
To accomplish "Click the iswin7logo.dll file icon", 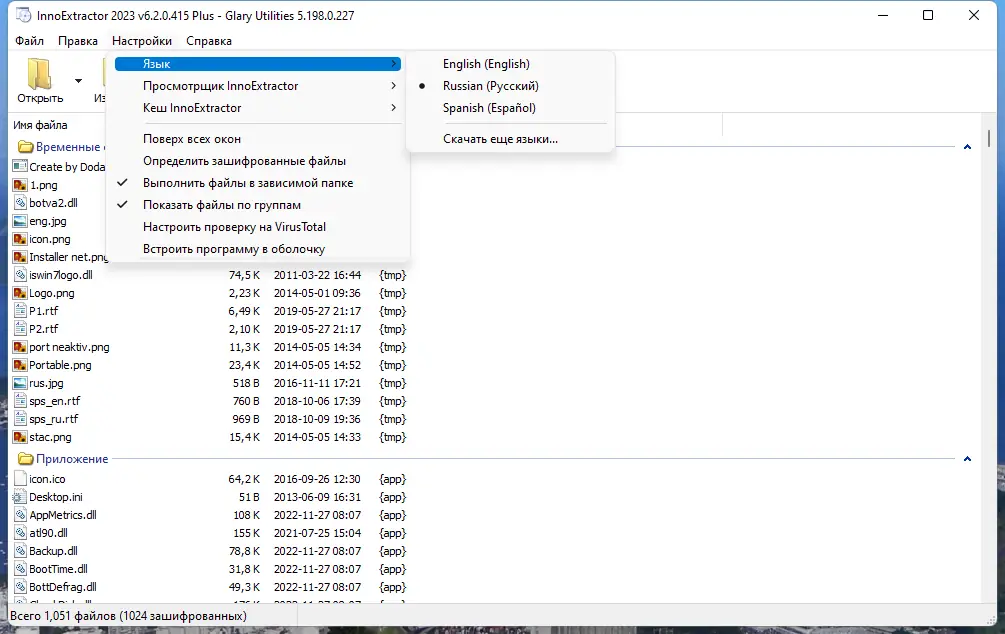I will click(20, 275).
